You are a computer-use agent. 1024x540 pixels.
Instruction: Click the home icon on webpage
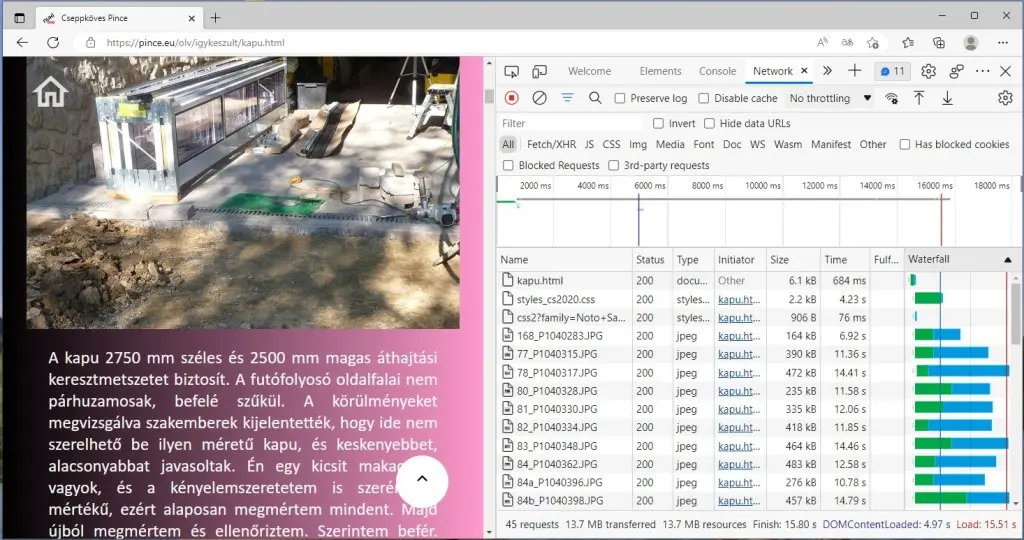pos(50,91)
